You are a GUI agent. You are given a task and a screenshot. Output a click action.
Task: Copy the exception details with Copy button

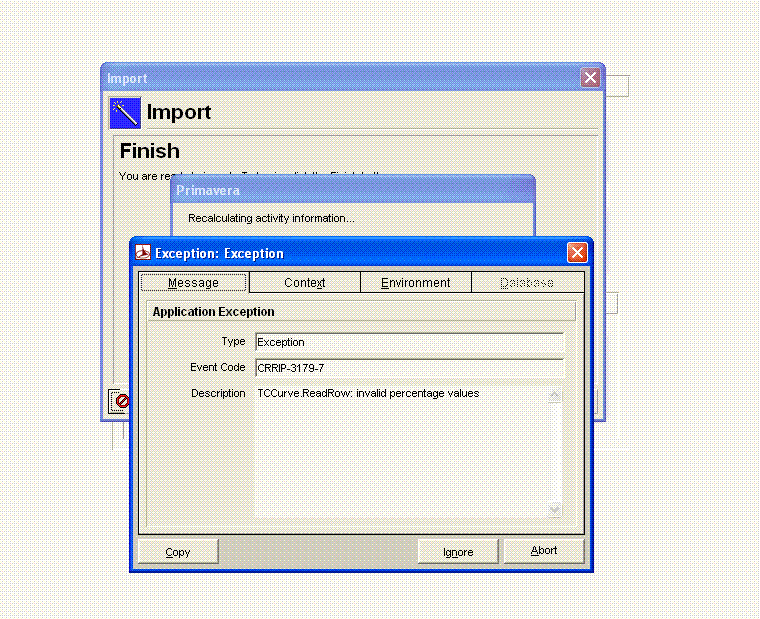tap(178, 552)
